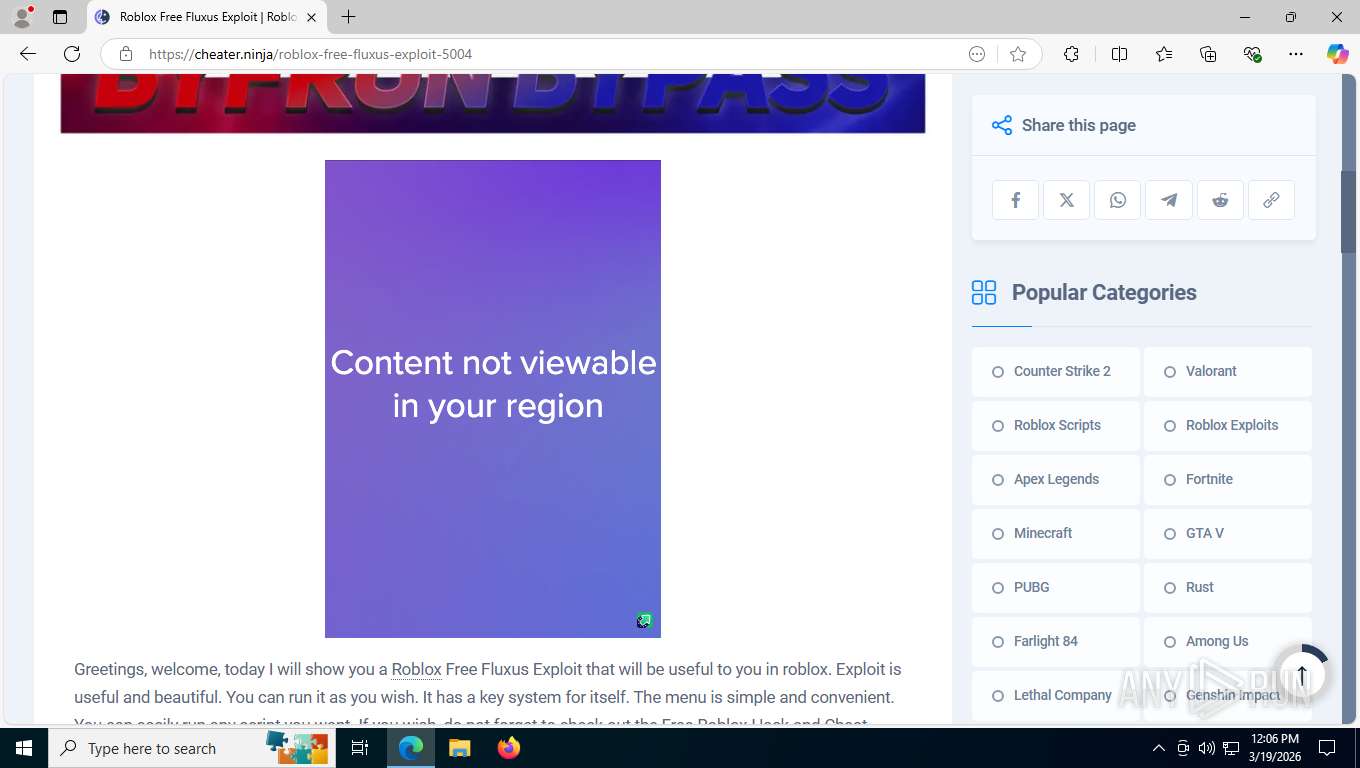The width and height of the screenshot is (1360, 768).
Task: Share page via WhatsApp
Action: pyautogui.click(x=1118, y=200)
